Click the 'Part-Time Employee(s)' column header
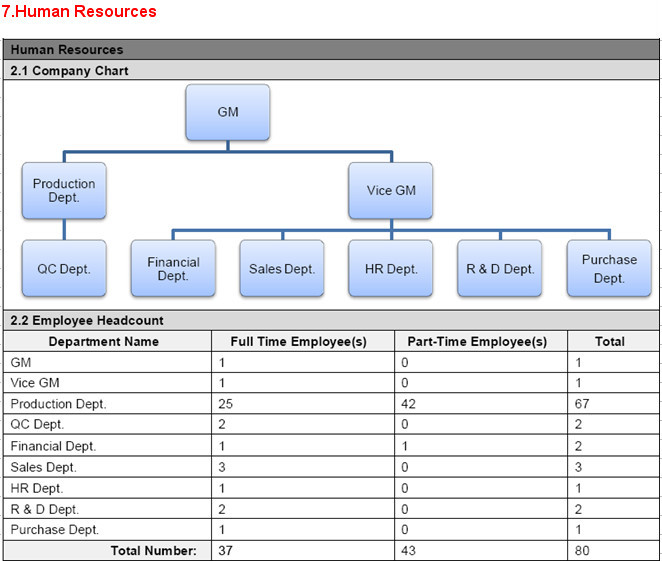The width and height of the screenshot is (662, 561). 481,341
